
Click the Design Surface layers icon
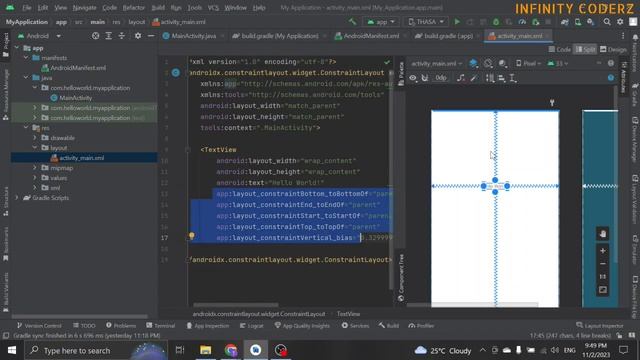click(x=473, y=63)
